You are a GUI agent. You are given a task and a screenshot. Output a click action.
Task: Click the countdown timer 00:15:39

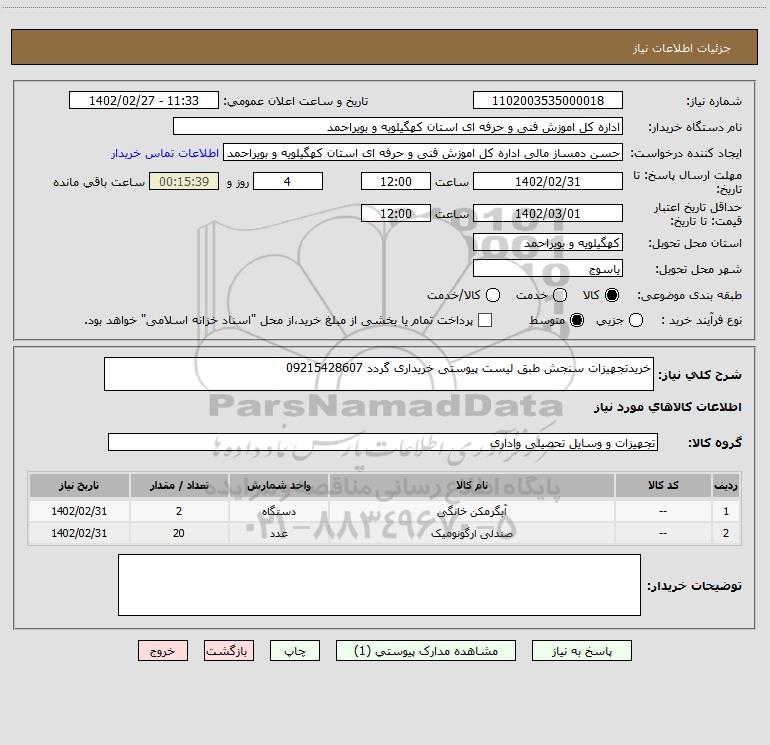click(x=184, y=181)
